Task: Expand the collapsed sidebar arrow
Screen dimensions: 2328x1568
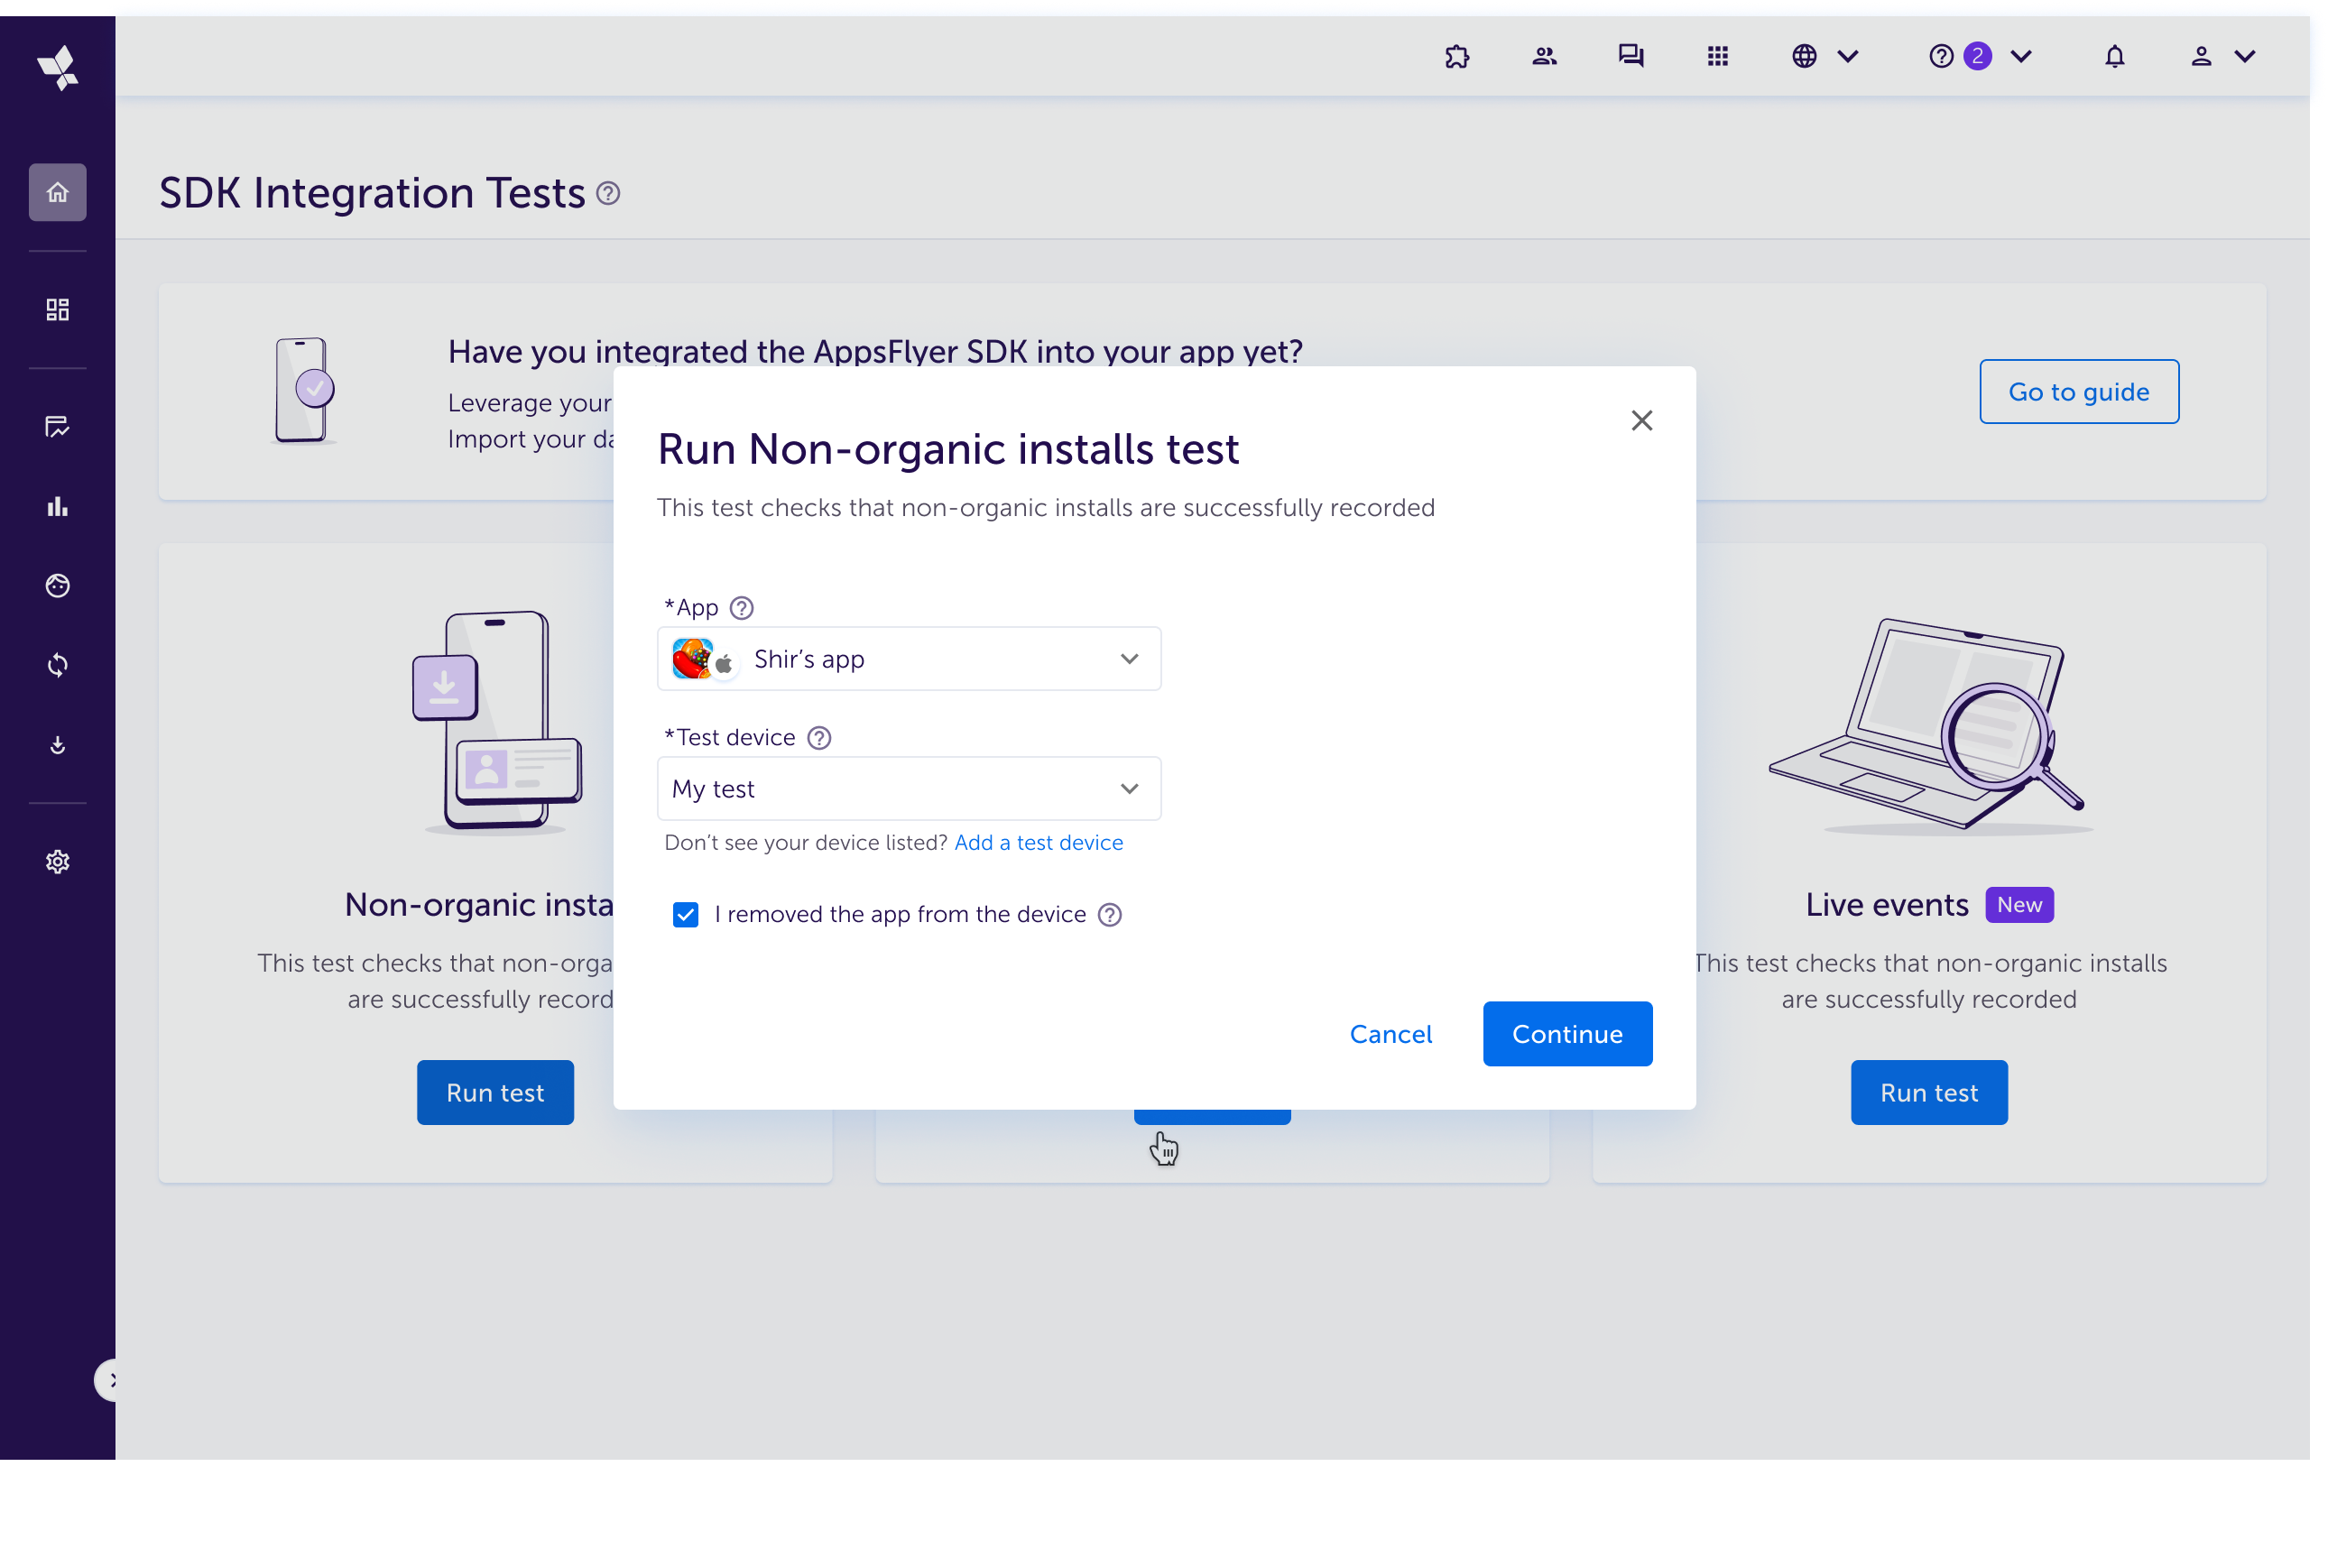Action: [110, 1381]
